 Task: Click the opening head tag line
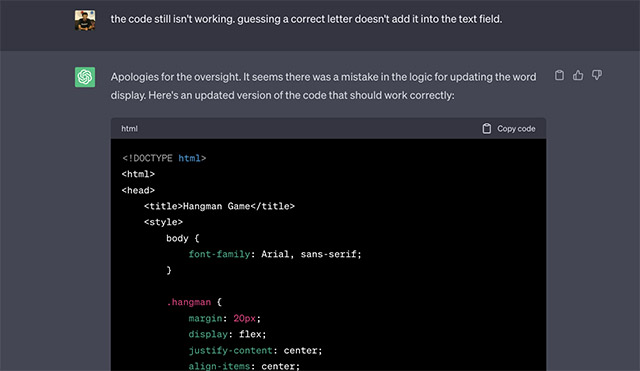(x=138, y=190)
